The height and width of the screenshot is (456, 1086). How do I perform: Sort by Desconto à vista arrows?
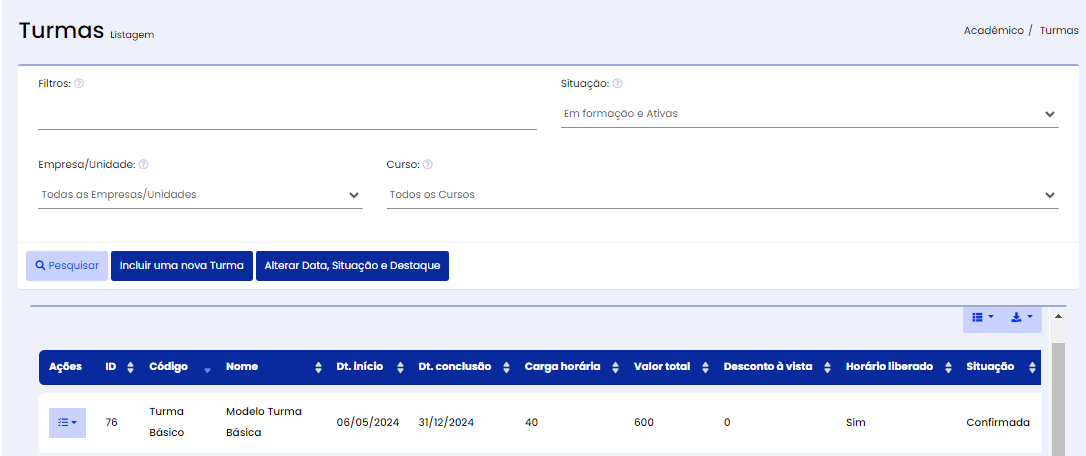coord(828,368)
